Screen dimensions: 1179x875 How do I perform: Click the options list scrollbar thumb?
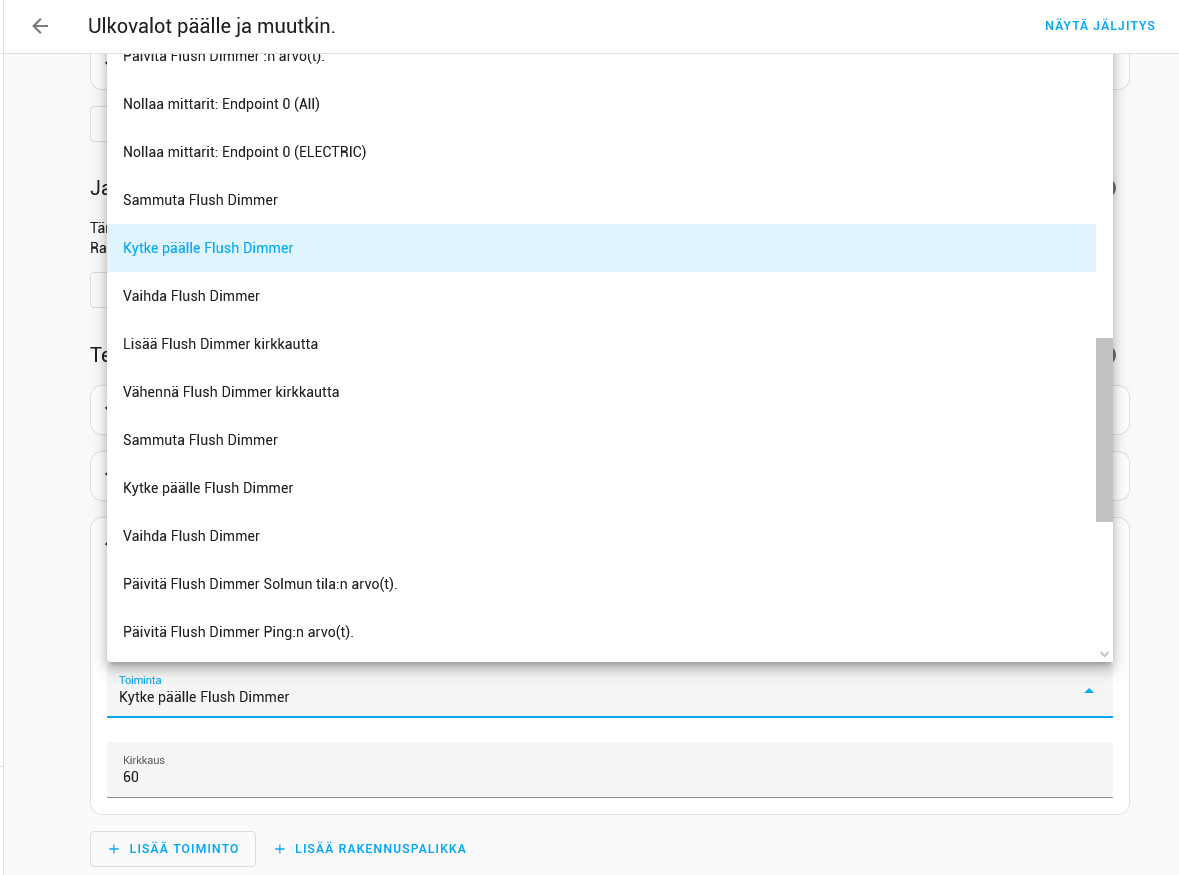(x=1104, y=430)
